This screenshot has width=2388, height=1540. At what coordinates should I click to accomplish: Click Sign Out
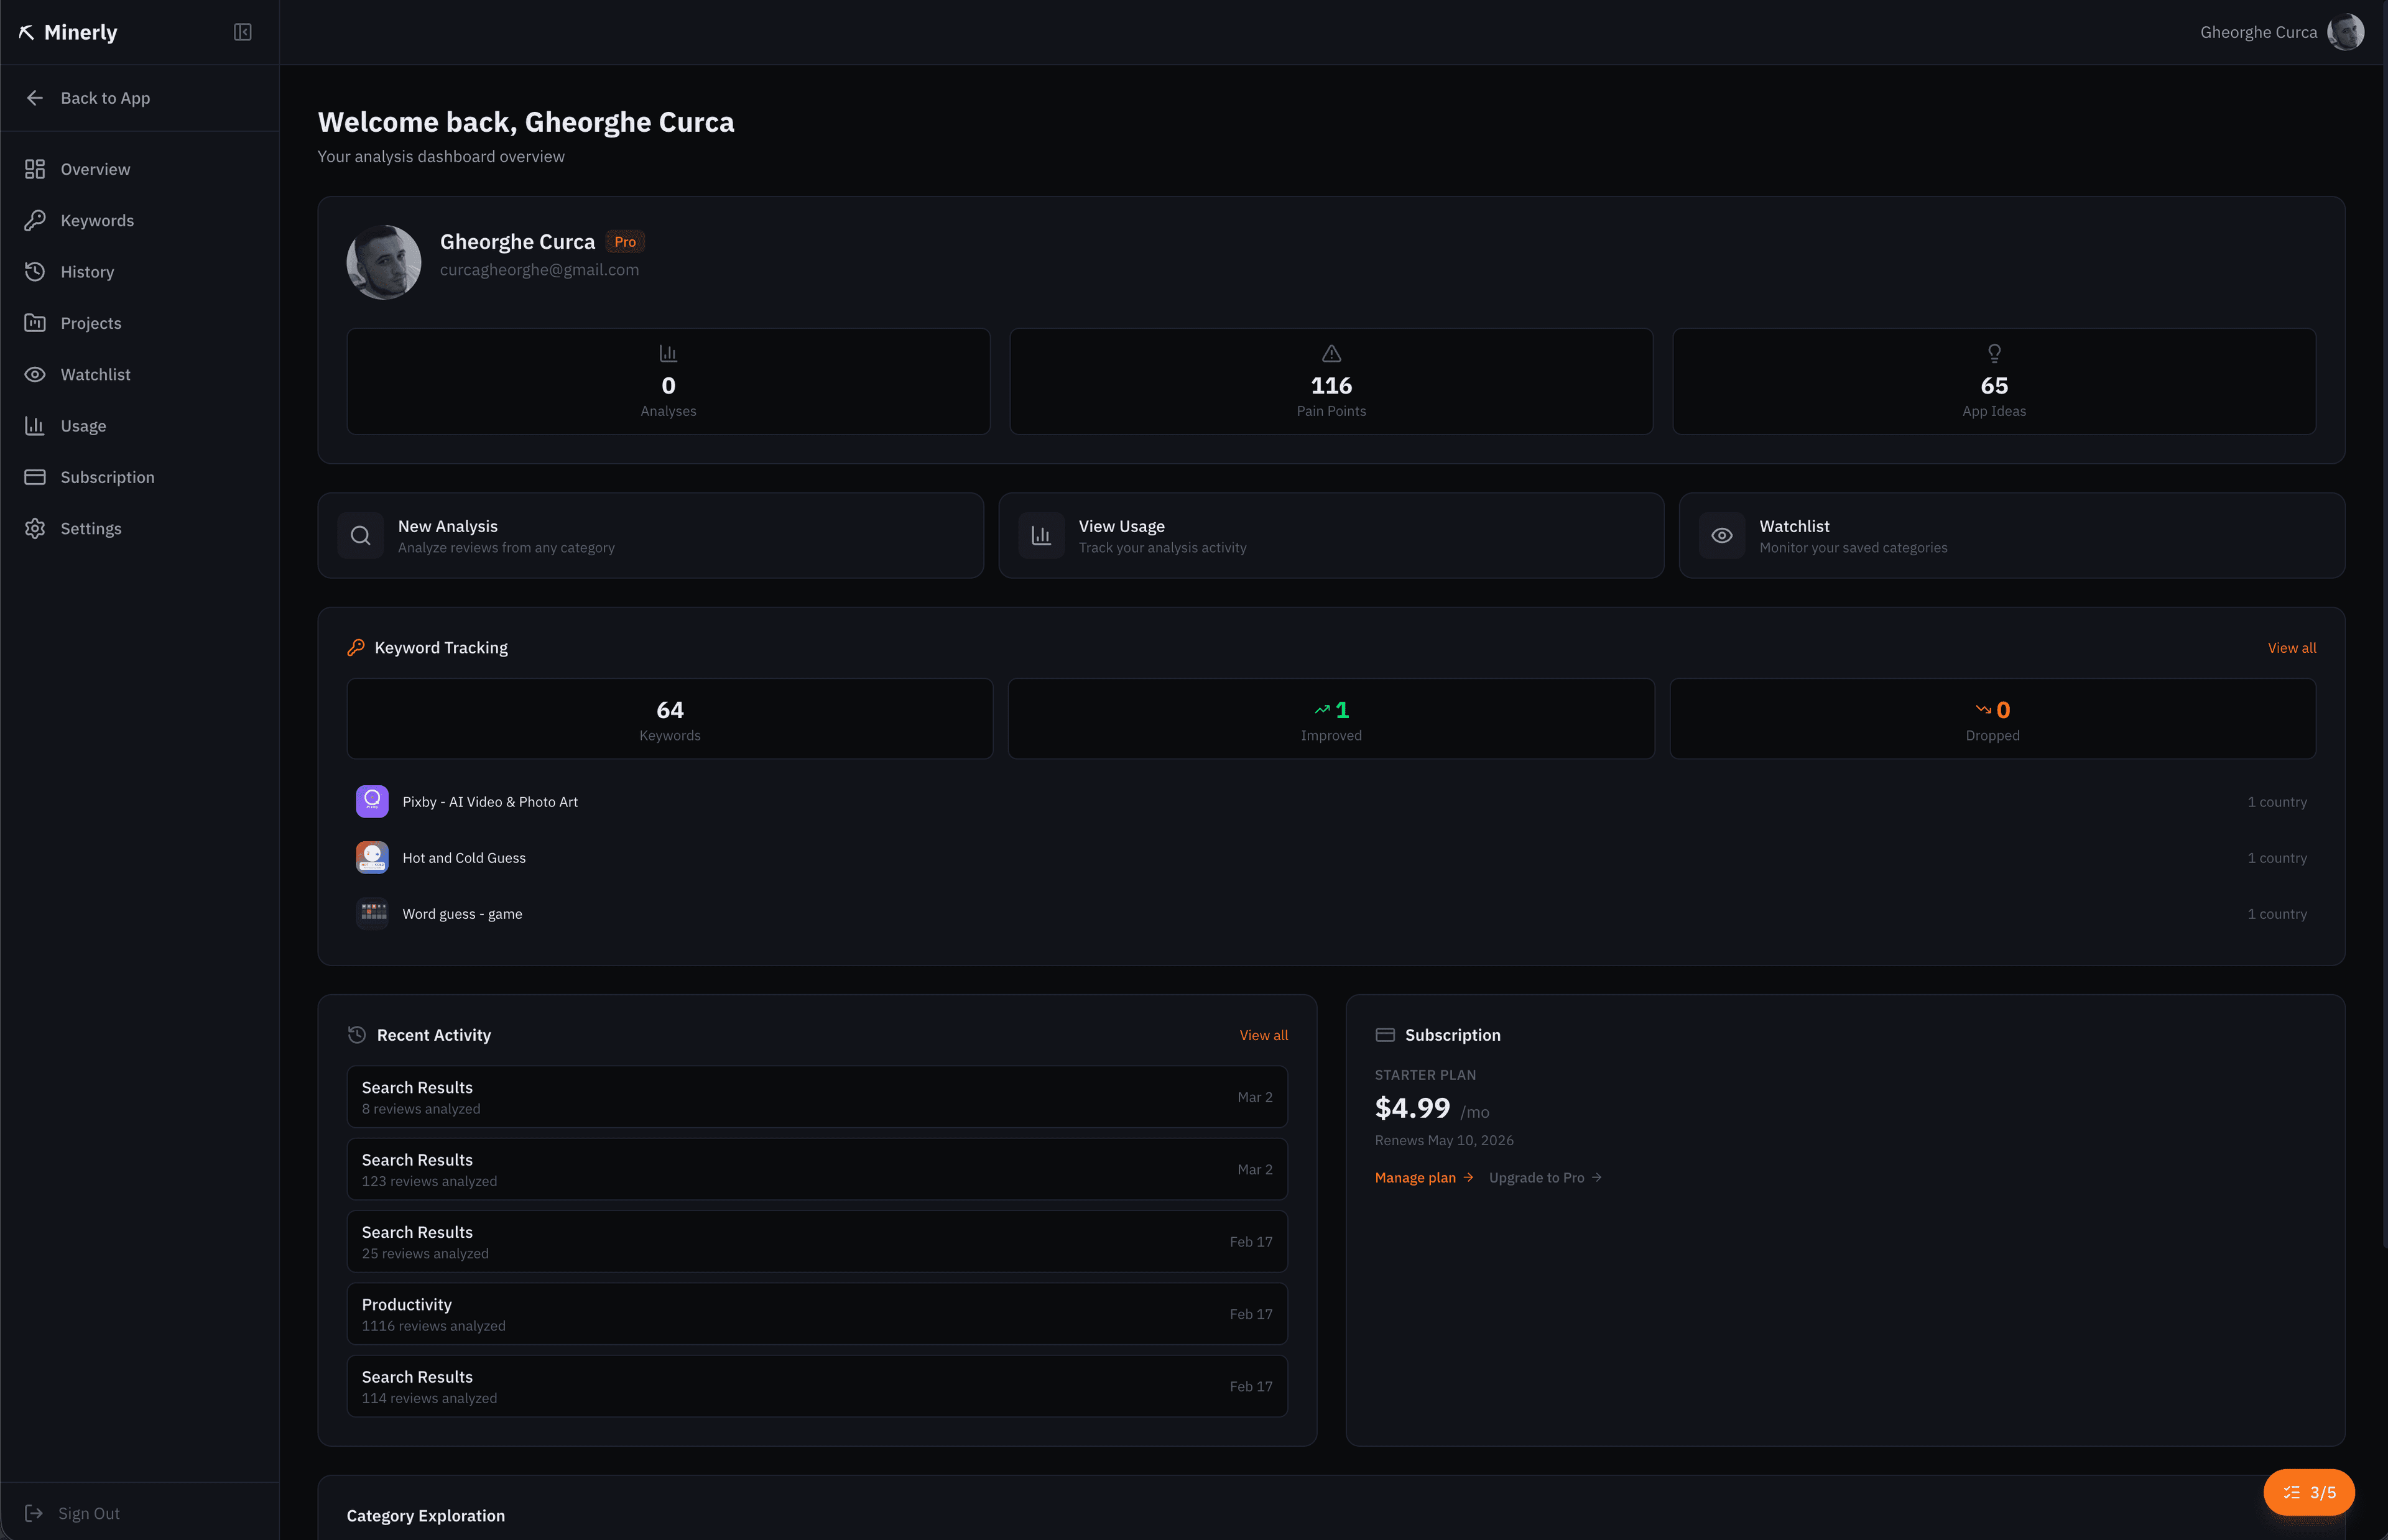point(72,1513)
